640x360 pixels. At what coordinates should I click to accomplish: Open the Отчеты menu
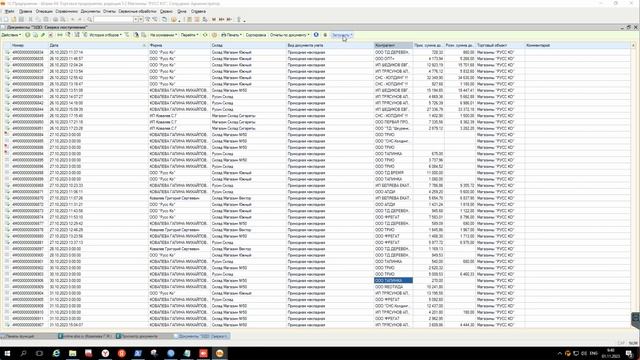(109, 11)
